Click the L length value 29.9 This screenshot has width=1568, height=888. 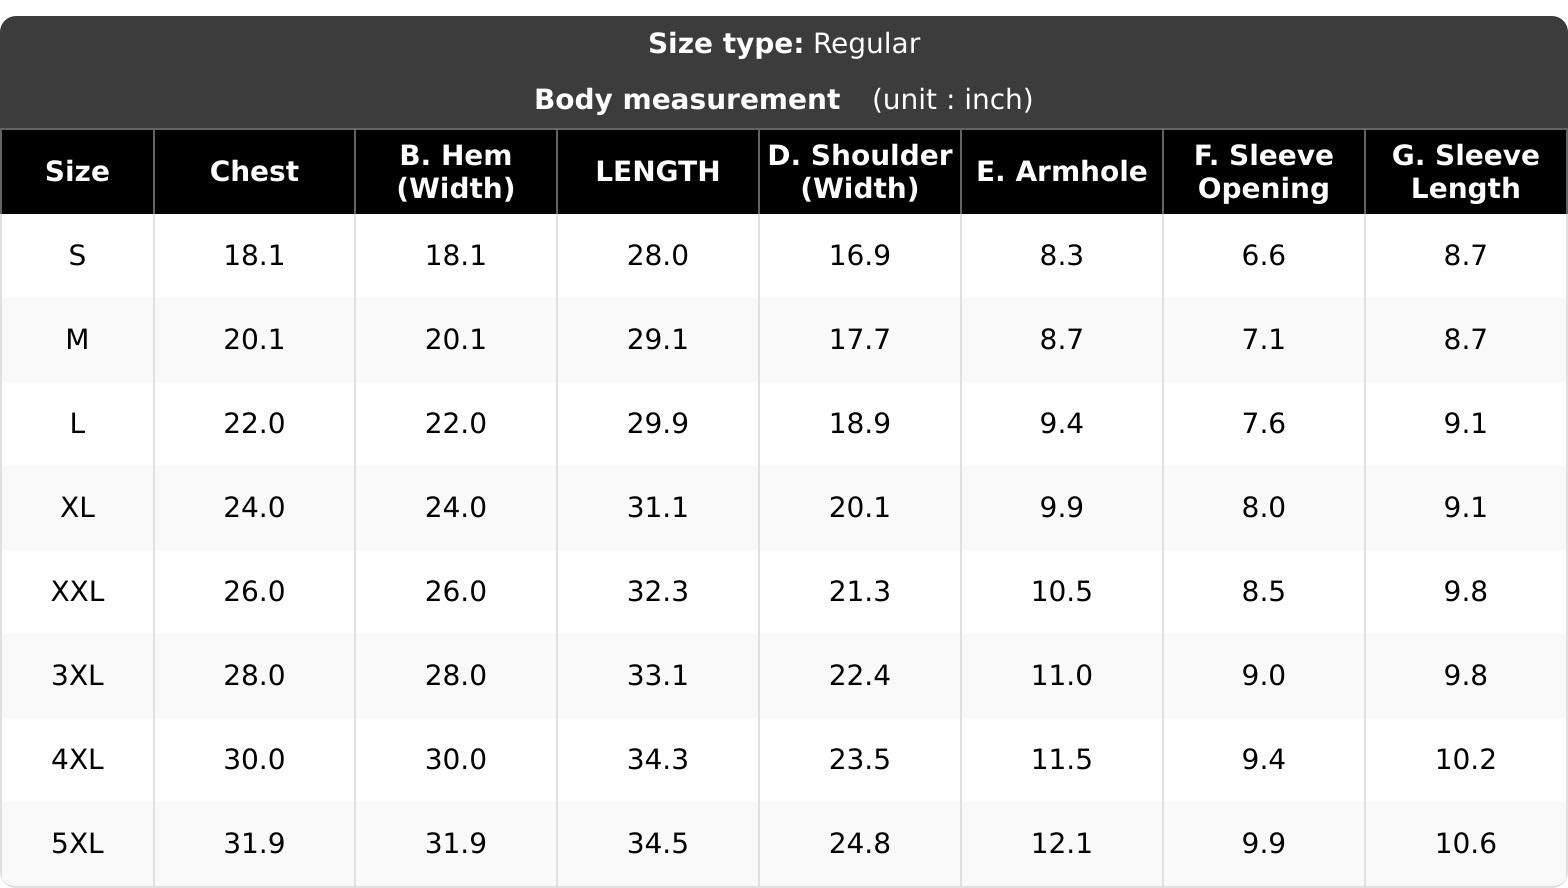click(658, 424)
